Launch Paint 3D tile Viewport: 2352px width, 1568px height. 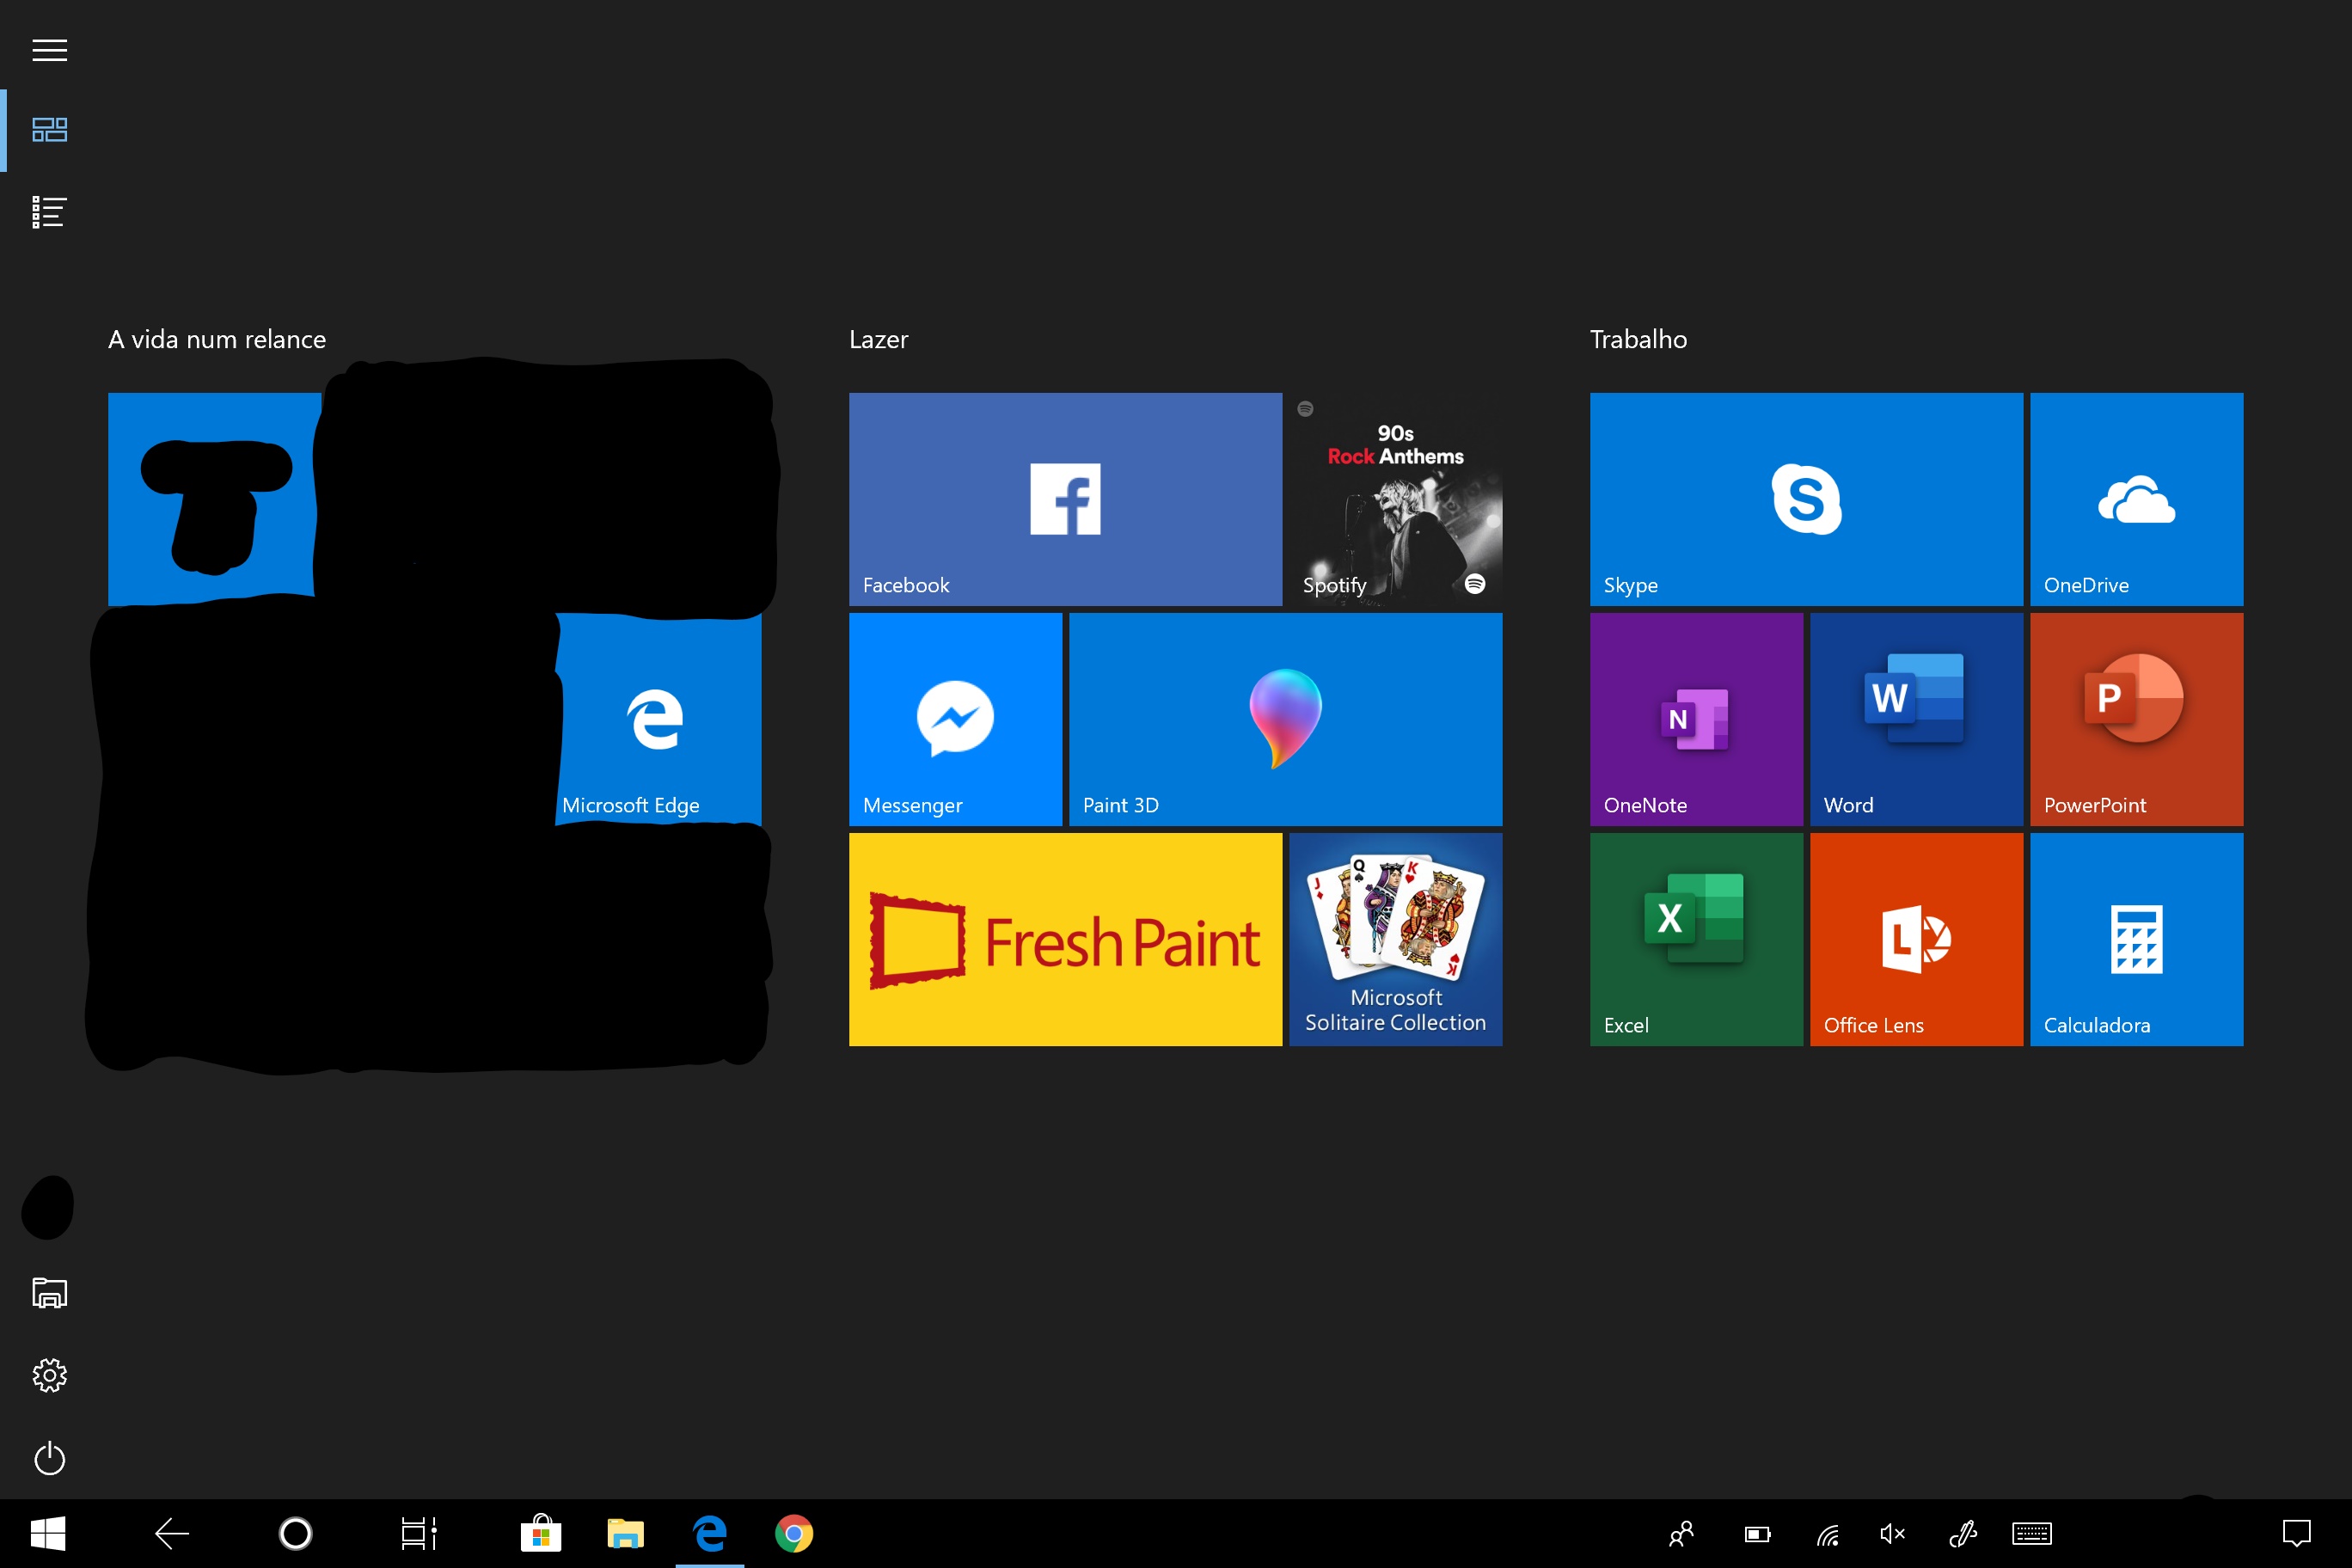coord(1285,719)
